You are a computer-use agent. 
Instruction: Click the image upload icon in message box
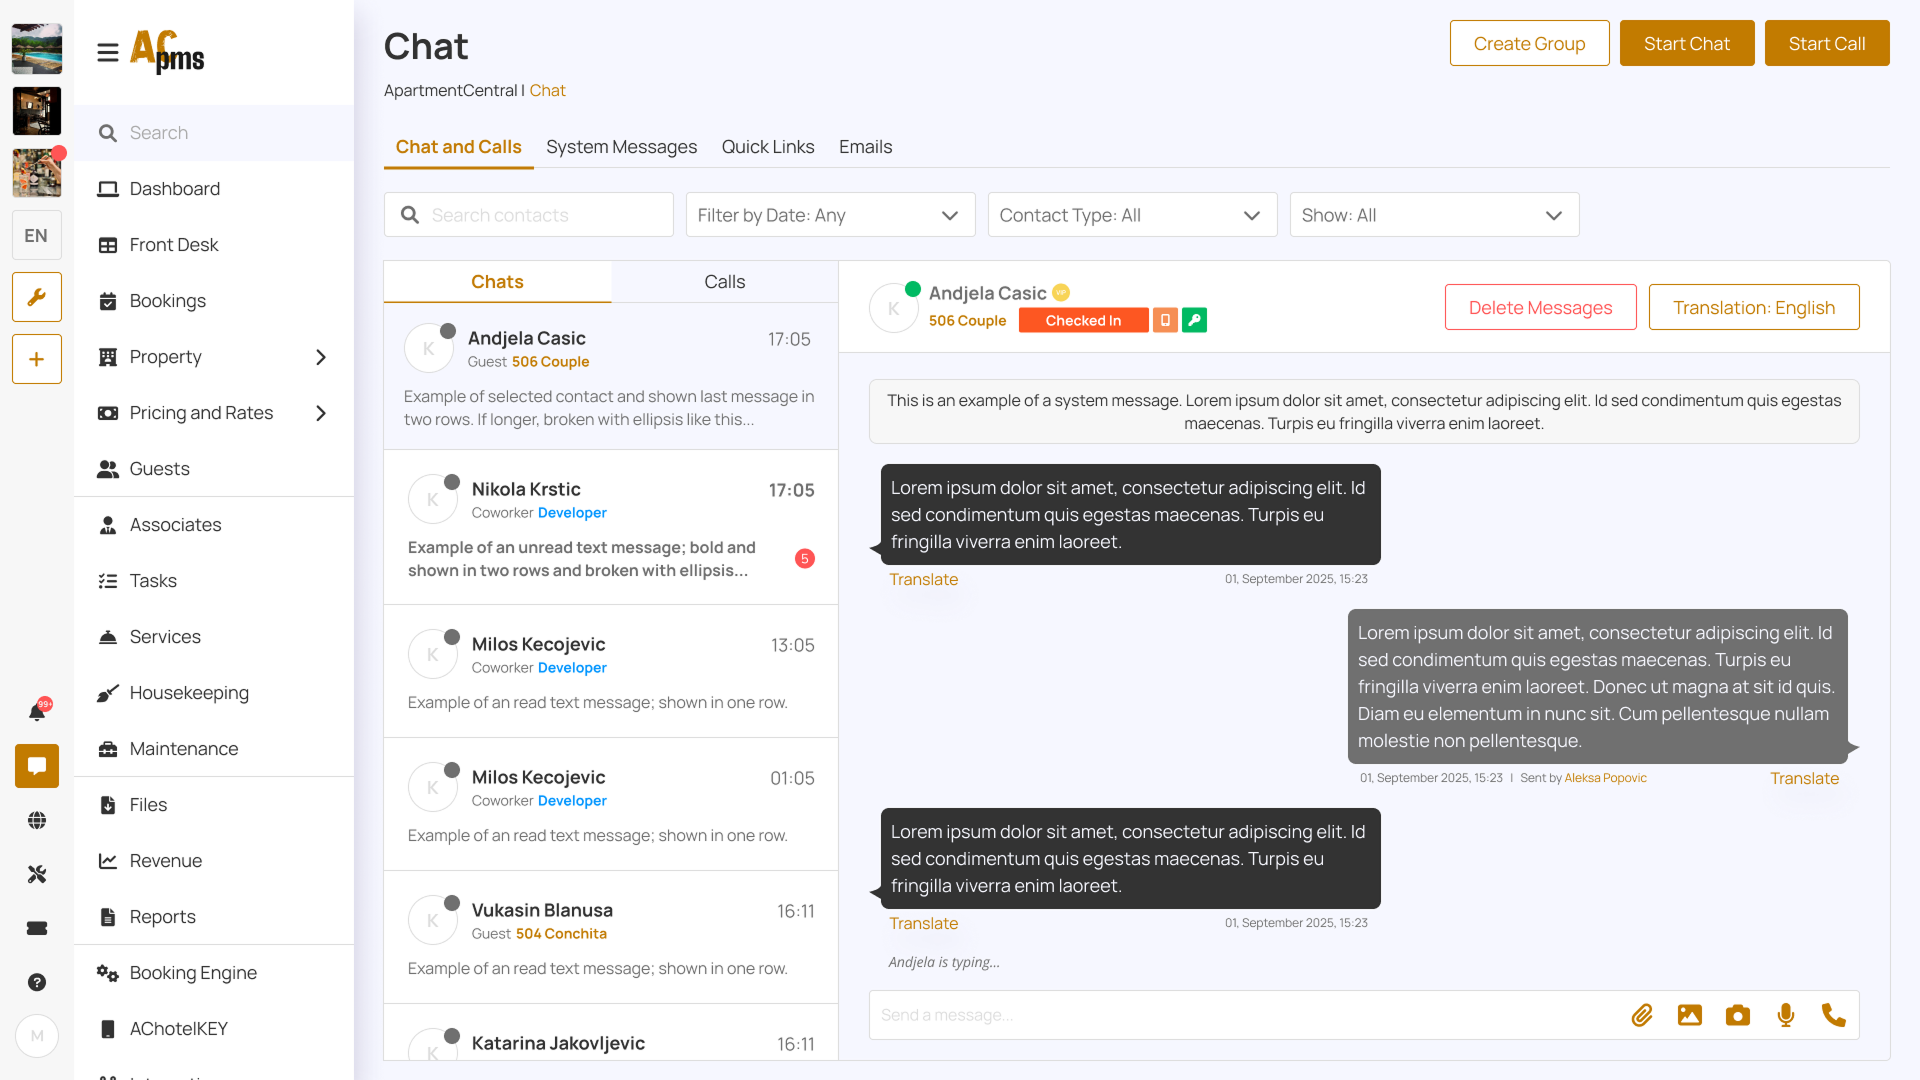click(1690, 1015)
